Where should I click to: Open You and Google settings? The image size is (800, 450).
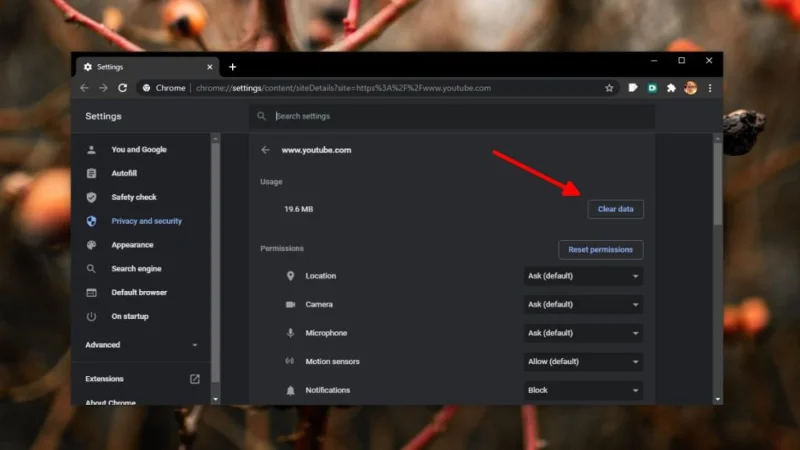tap(139, 149)
